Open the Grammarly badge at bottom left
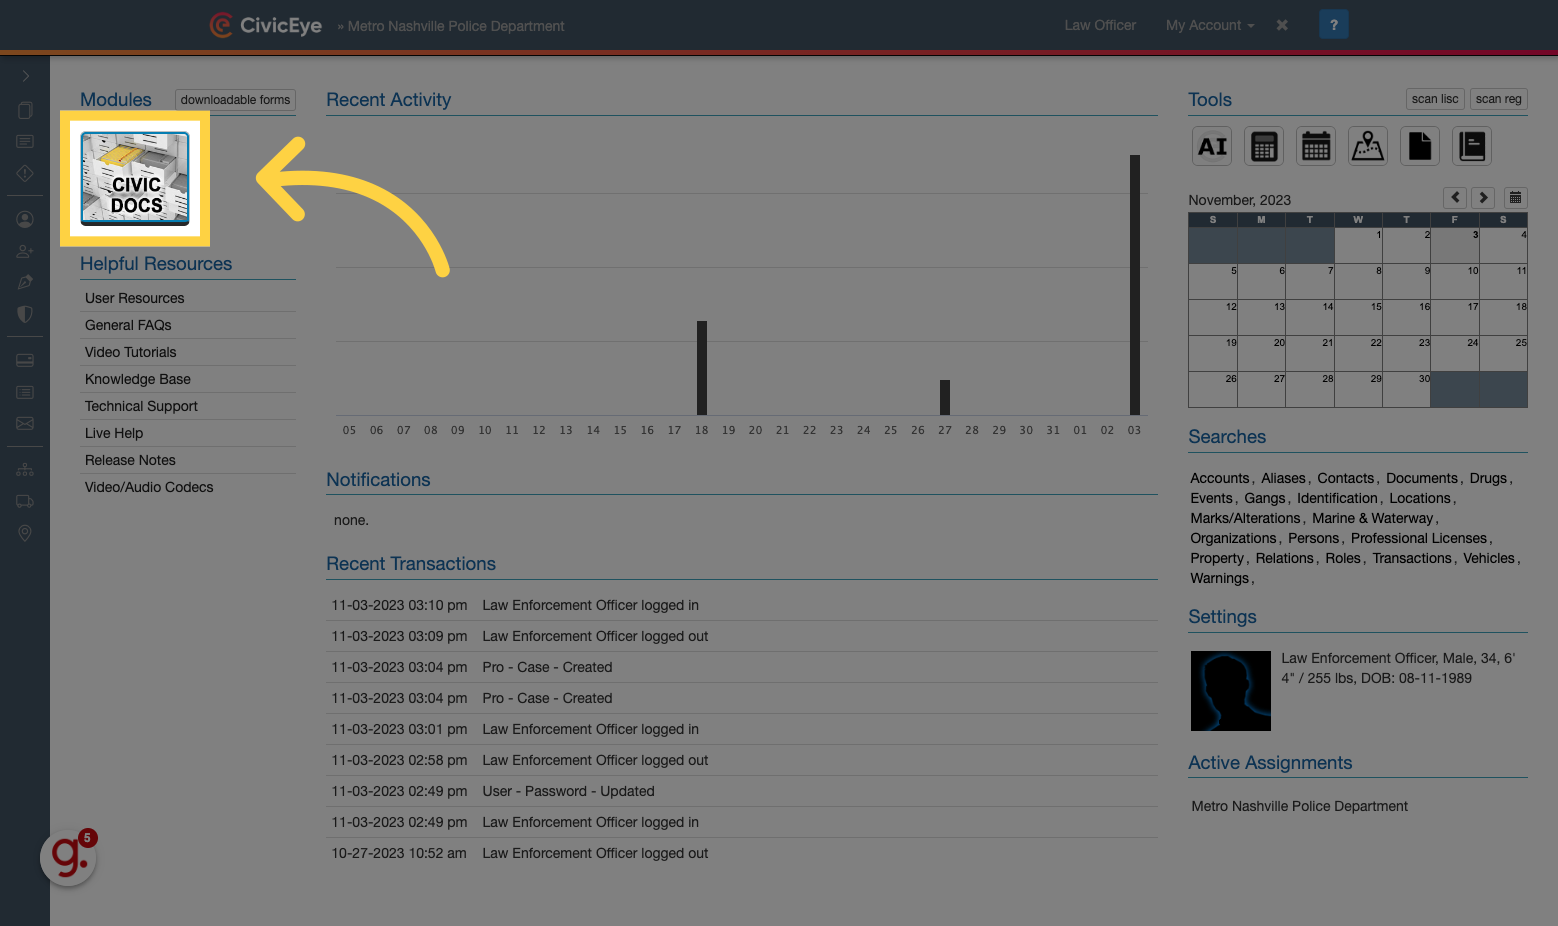The image size is (1558, 926). [68, 857]
